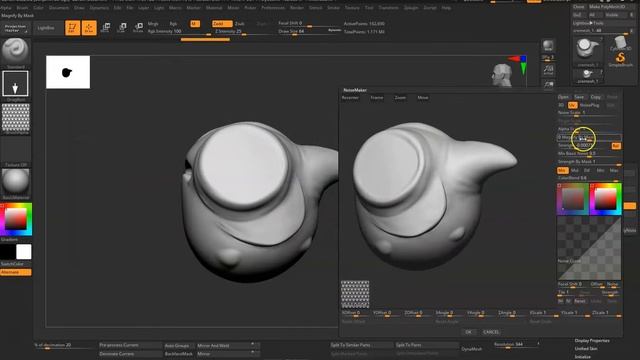Adjust the Z Intensity slider
Viewport: 640px width, 360px height.
(243, 31)
